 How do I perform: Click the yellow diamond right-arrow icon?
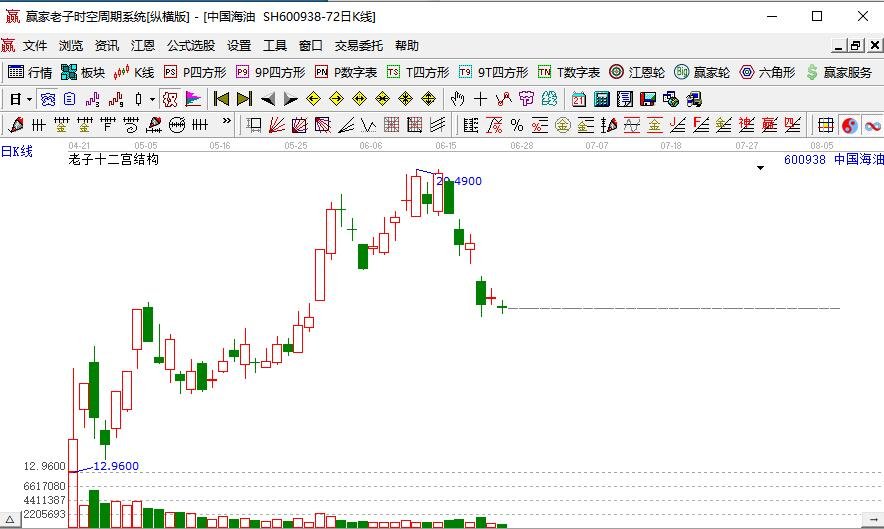pos(337,100)
